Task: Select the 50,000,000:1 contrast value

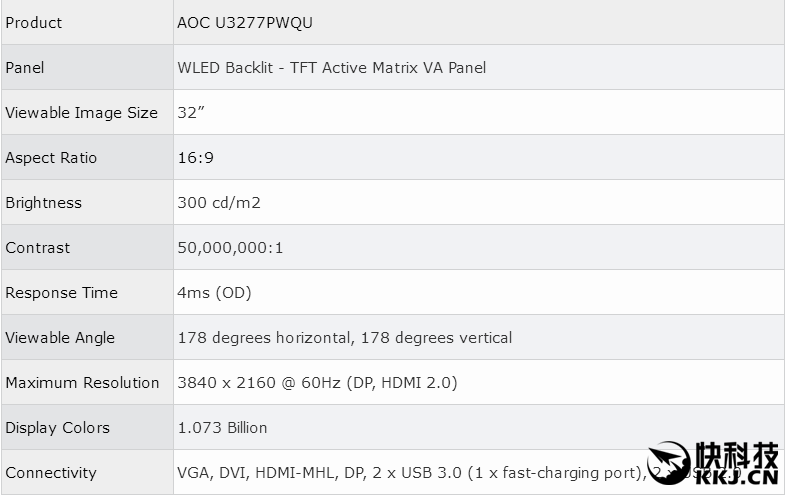Action: [x=230, y=247]
